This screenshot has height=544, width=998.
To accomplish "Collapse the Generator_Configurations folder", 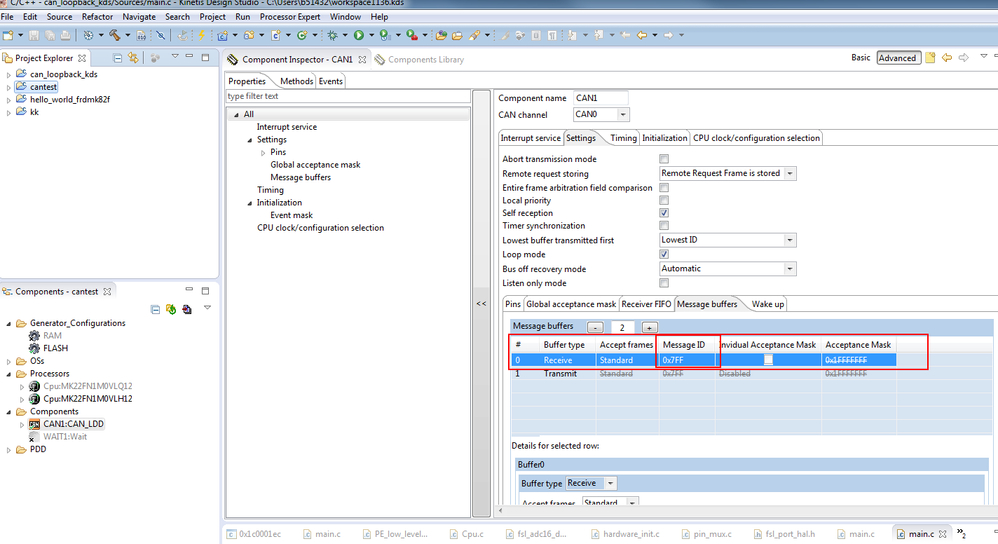I will tap(8, 323).
